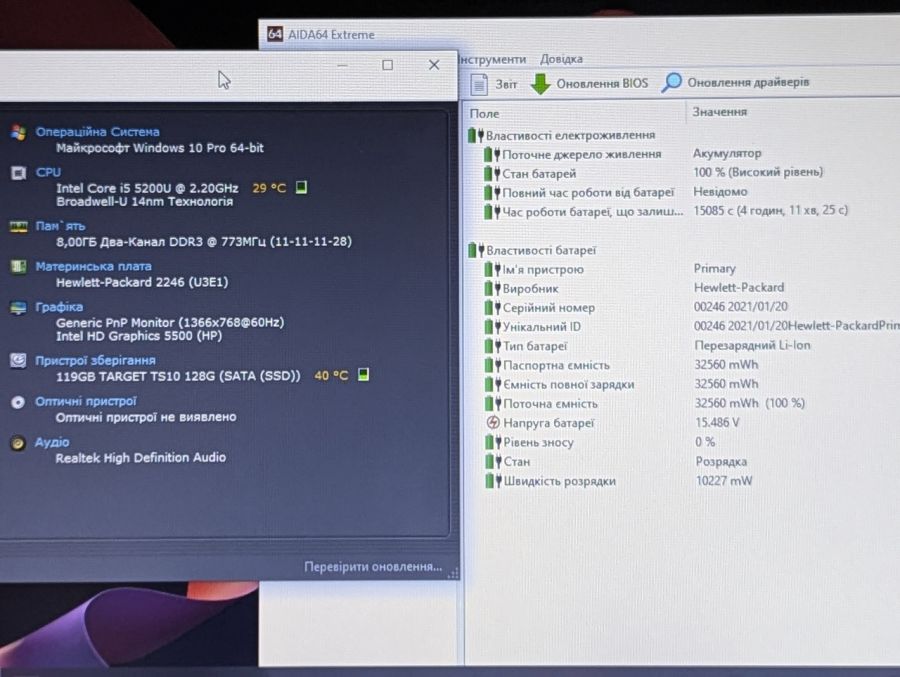Screen dimensions: 900x677
Task: Select the Hewlett-Packard manufacturer value
Action: (x=739, y=287)
